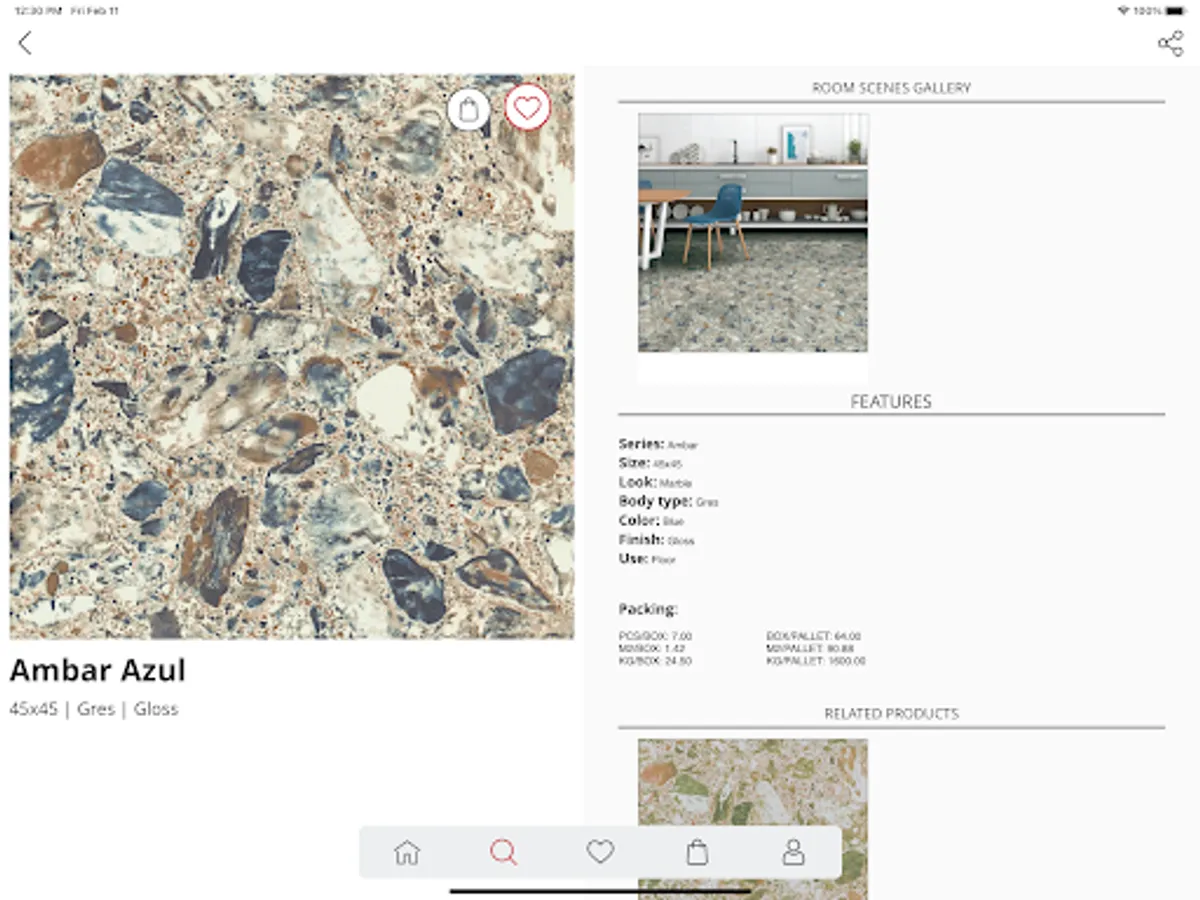The width and height of the screenshot is (1200, 900).
Task: Tap the battery indicator in status bar
Action: [1174, 10]
